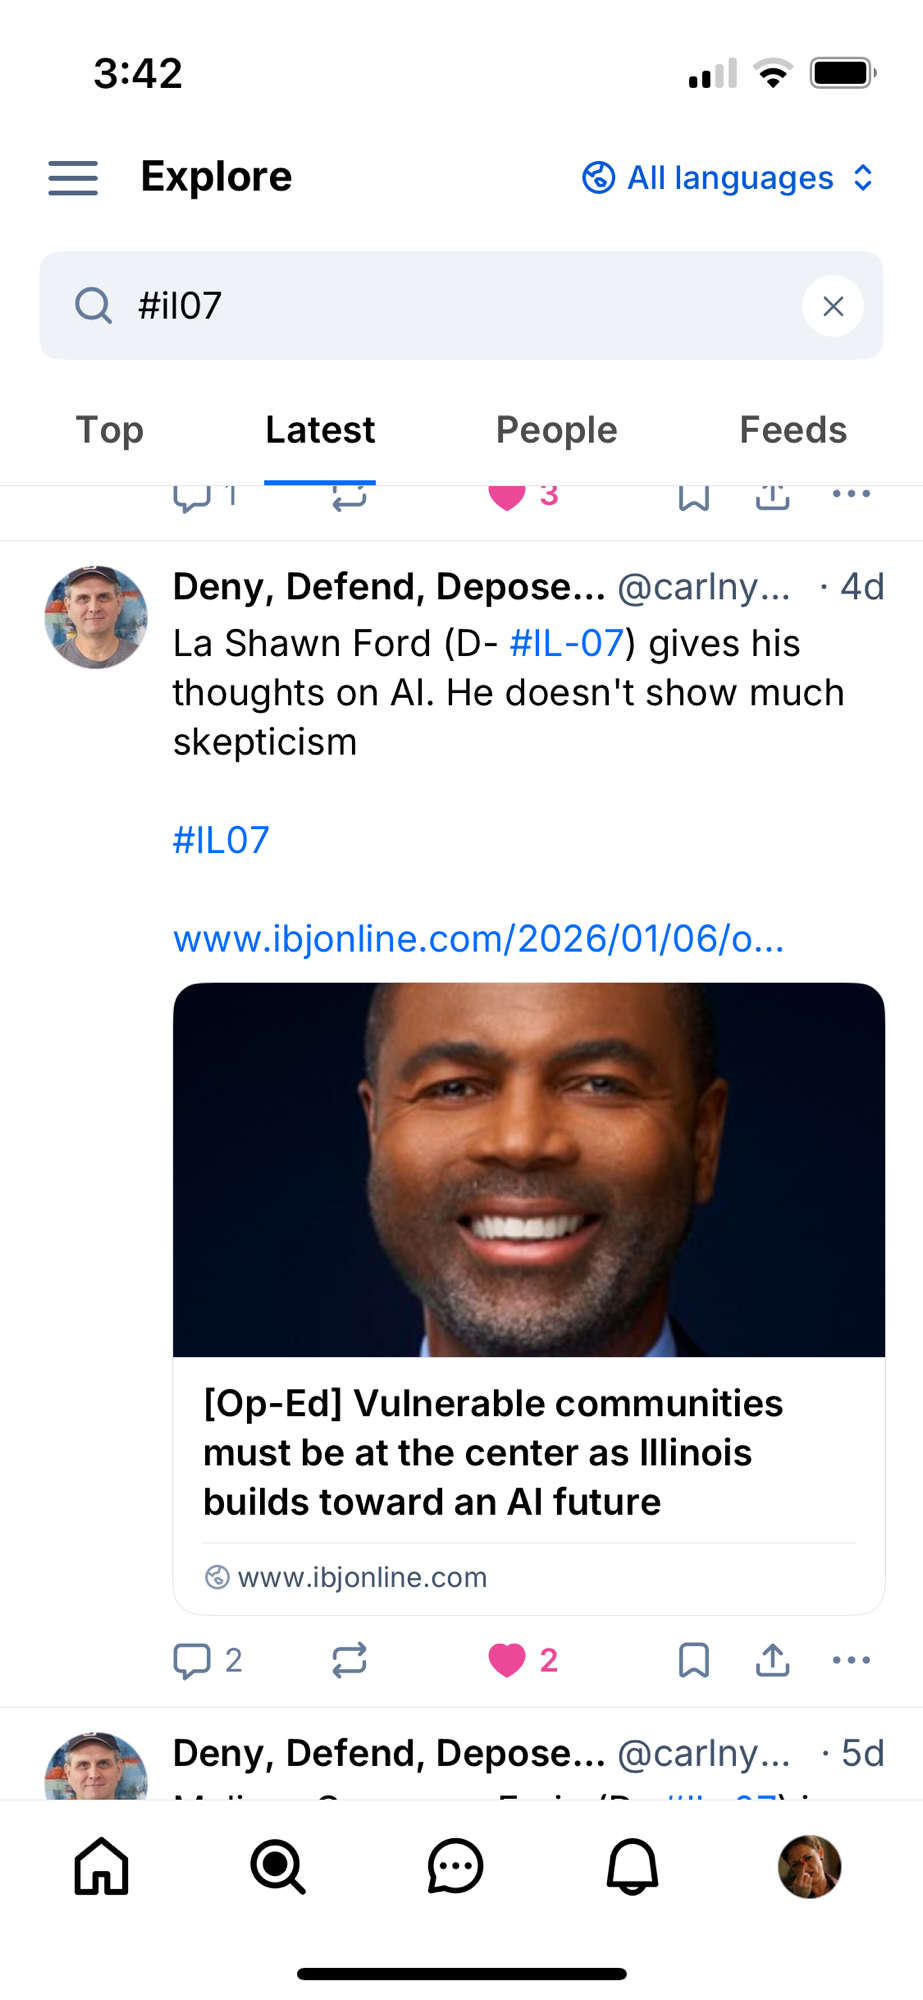Viewport: 923px width, 2000px height.
Task: Open the Feeds tab
Action: point(792,430)
